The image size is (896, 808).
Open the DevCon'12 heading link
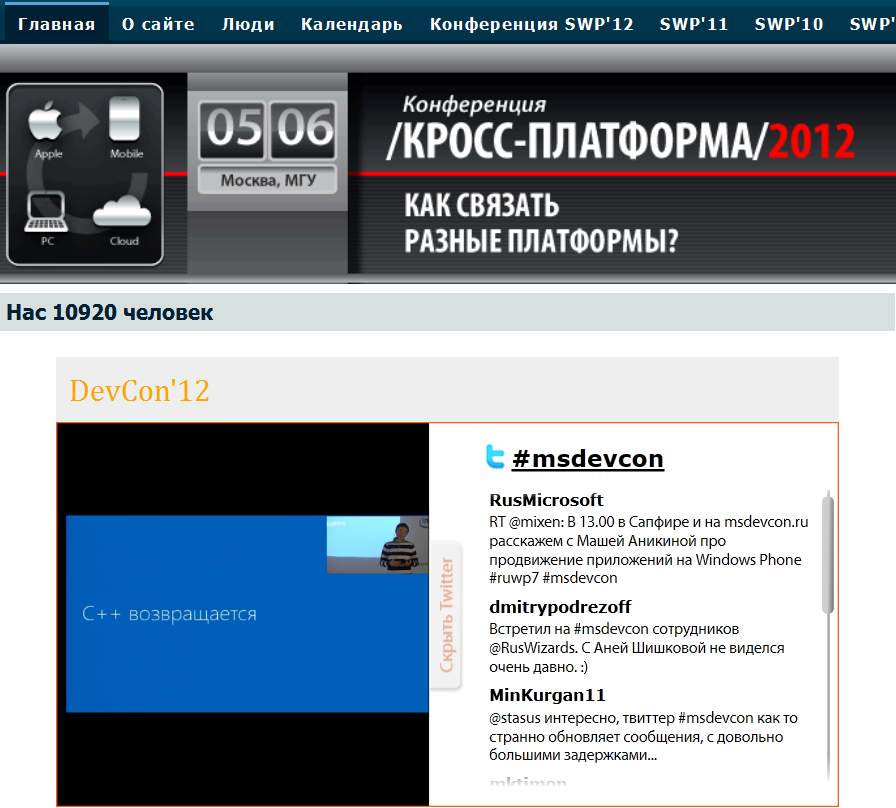[139, 391]
